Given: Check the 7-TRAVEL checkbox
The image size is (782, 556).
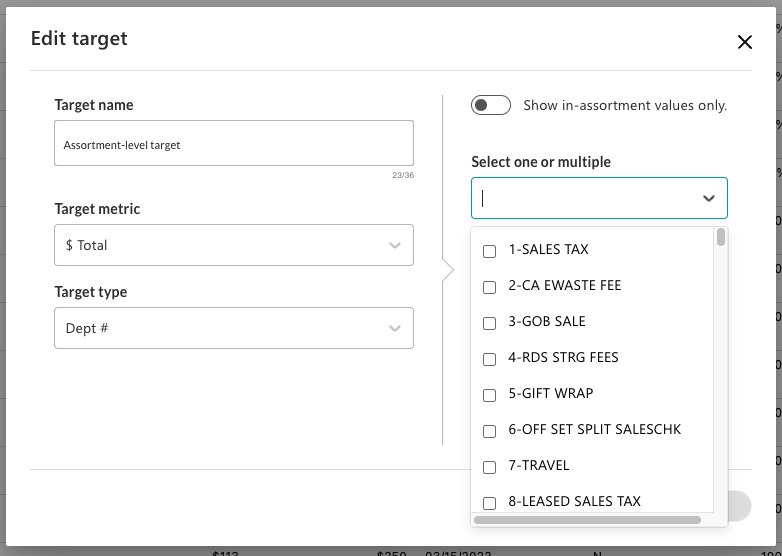Looking at the screenshot, I should [490, 467].
